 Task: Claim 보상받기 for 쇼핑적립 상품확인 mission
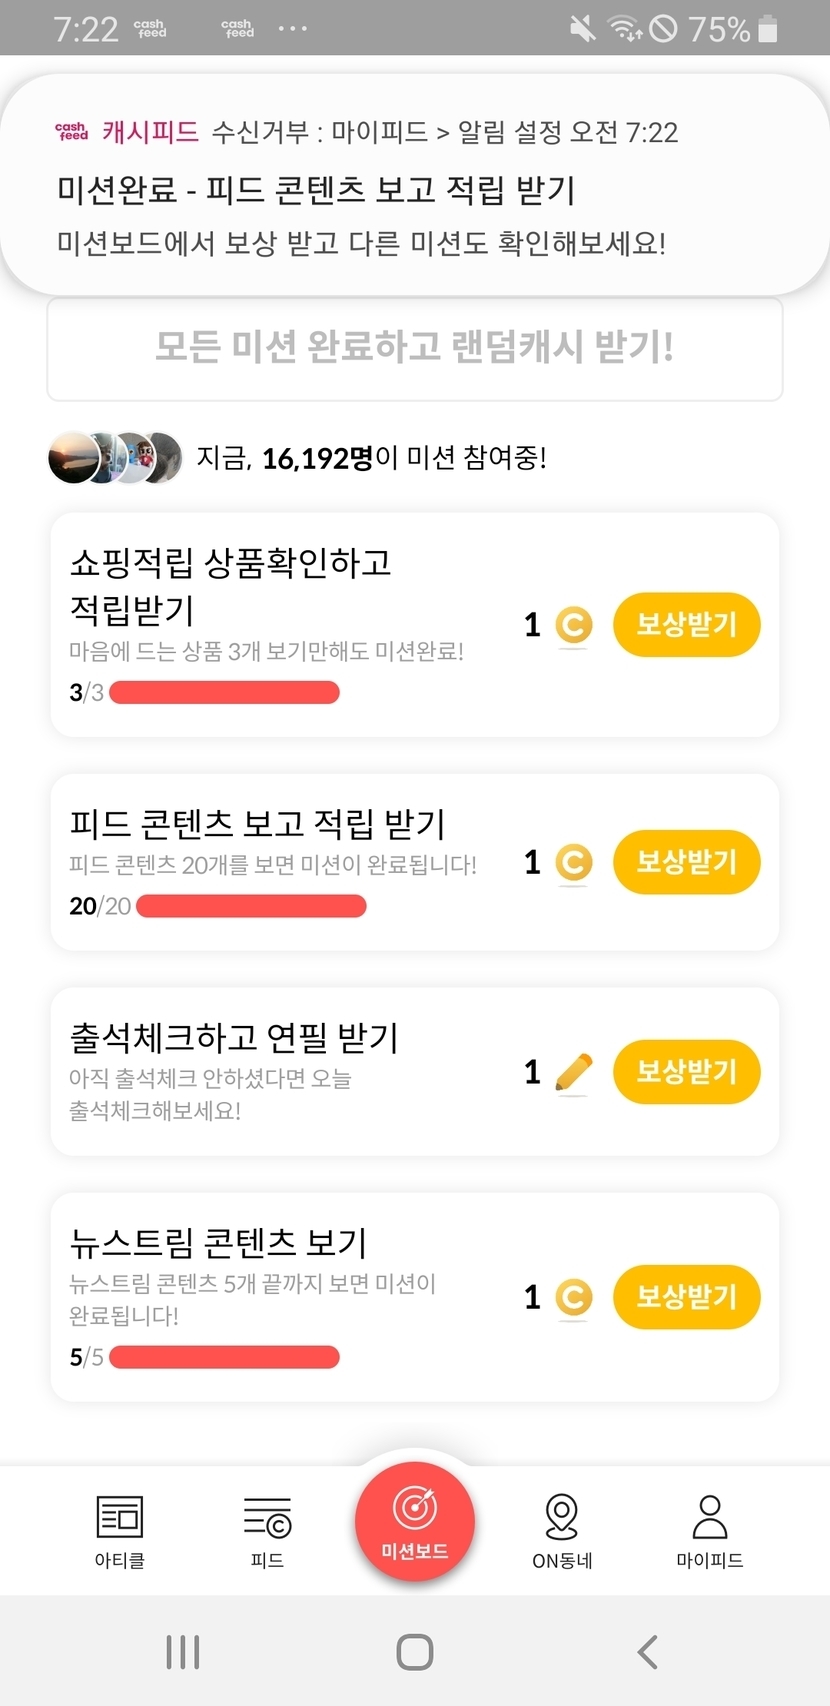[687, 625]
